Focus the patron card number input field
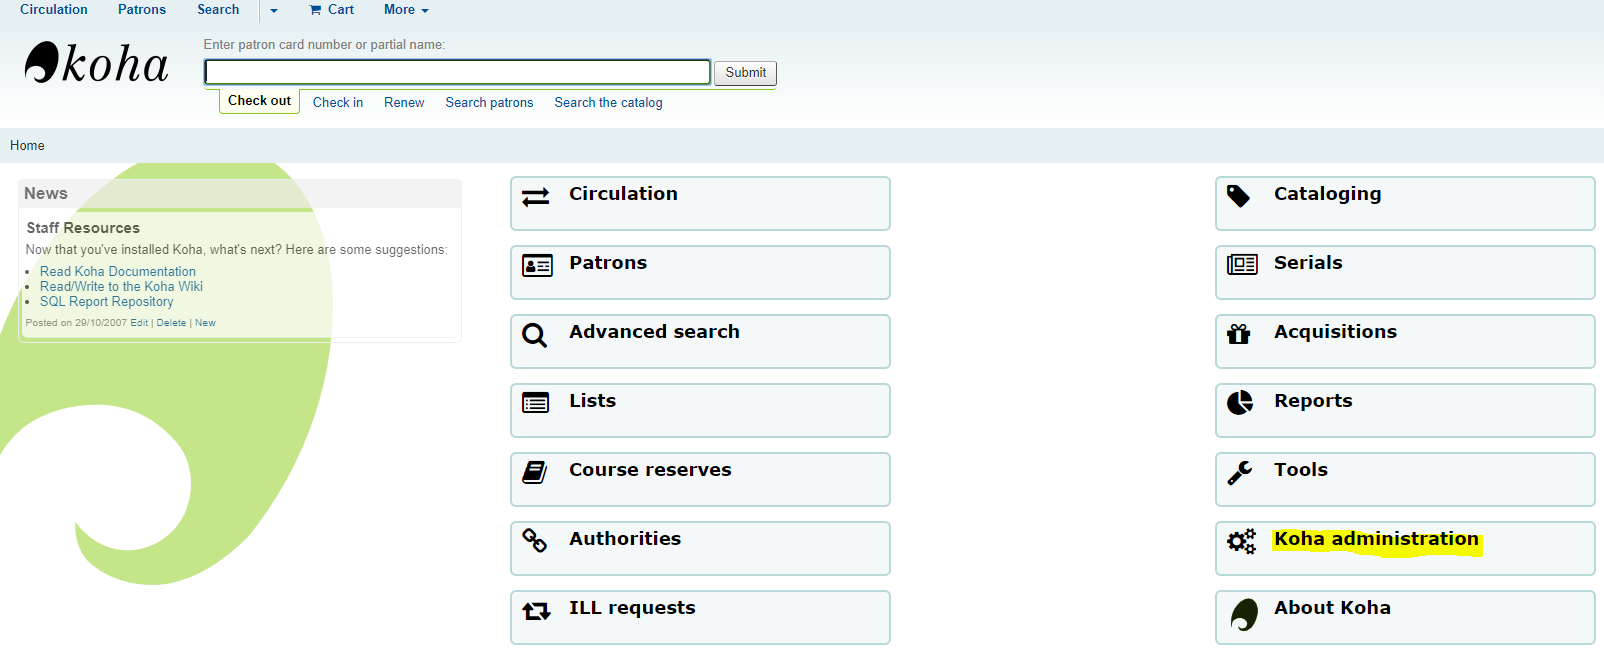Viewport: 1604px width, 656px height. click(457, 72)
